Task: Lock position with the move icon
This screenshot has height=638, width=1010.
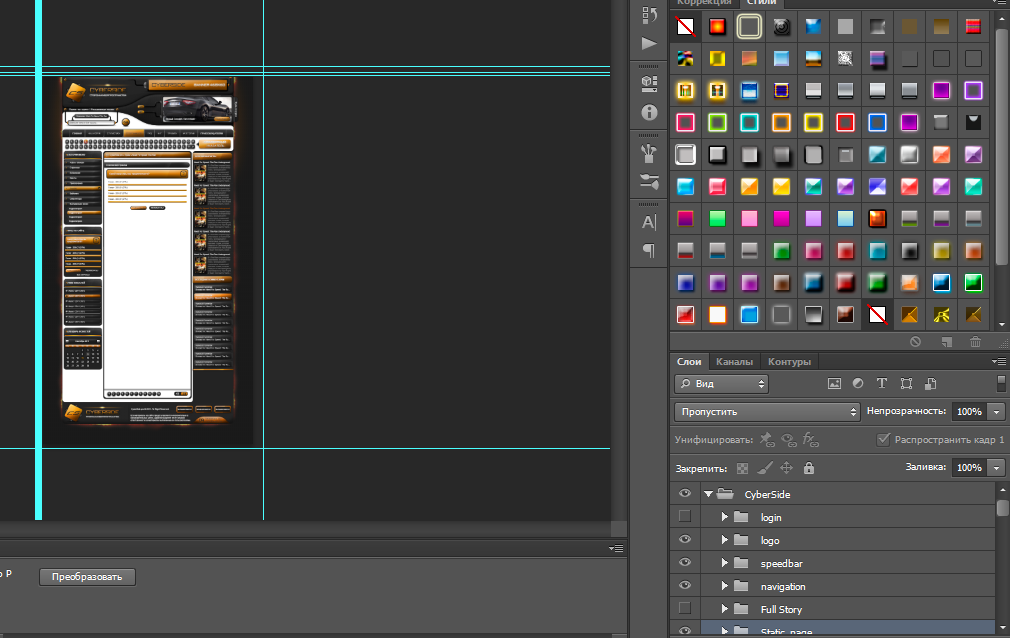Action: coord(786,468)
